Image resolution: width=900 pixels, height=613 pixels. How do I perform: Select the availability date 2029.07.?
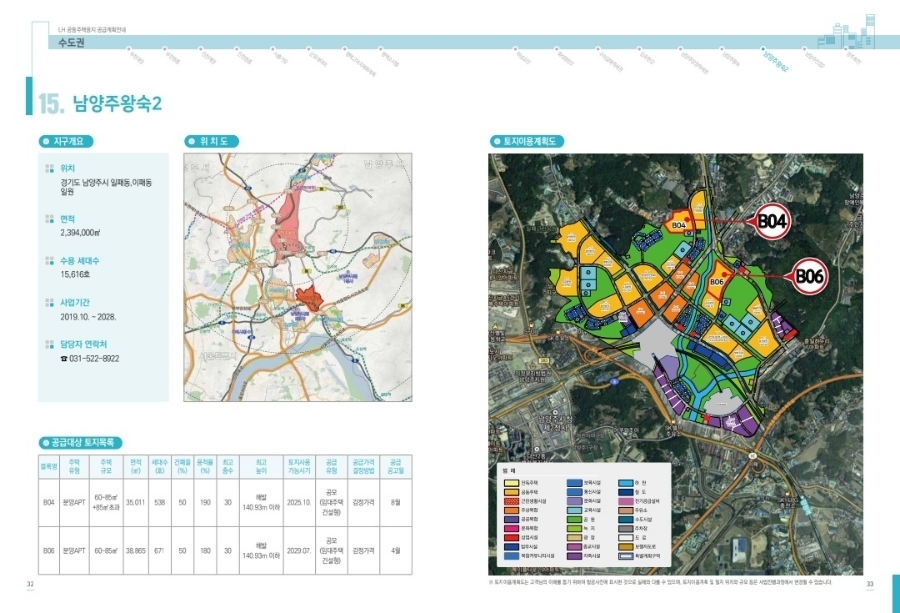[x=299, y=551]
